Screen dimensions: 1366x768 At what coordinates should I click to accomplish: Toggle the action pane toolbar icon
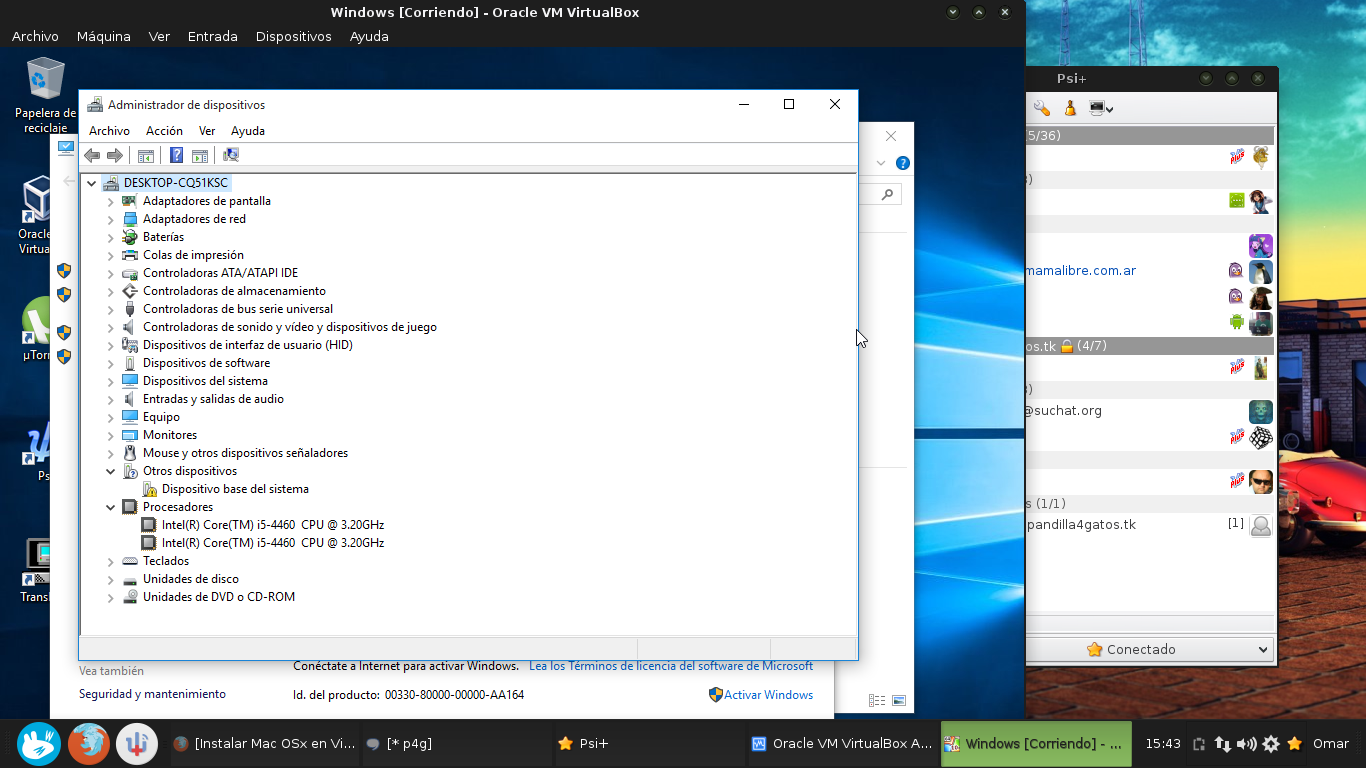click(x=199, y=155)
